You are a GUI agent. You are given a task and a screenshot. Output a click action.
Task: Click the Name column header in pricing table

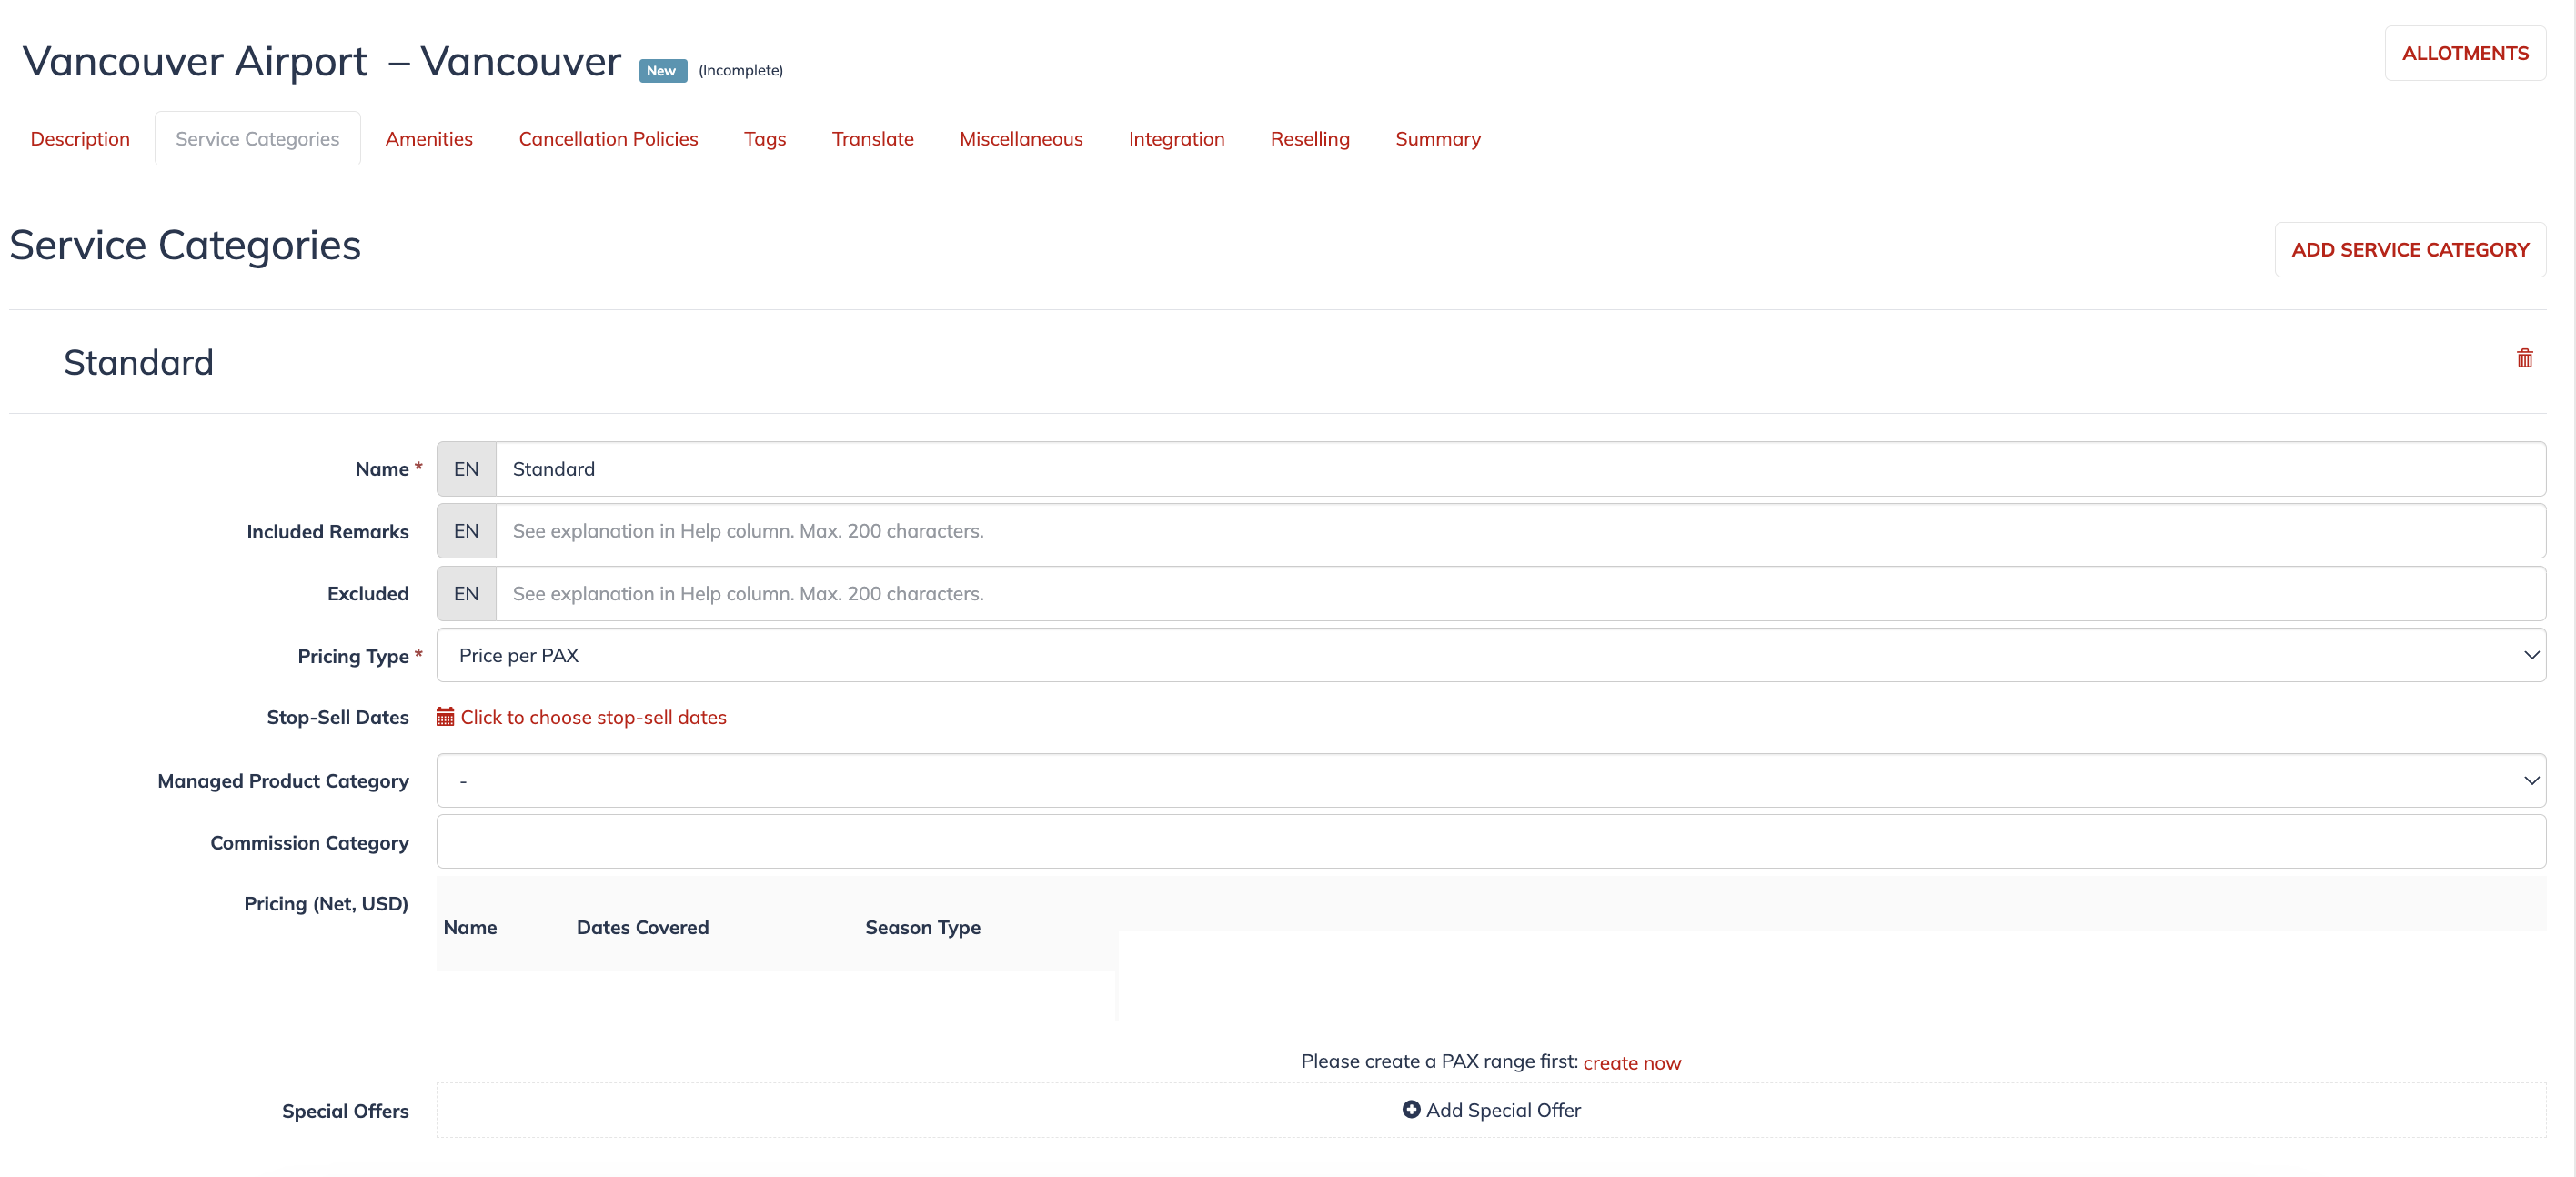point(470,927)
